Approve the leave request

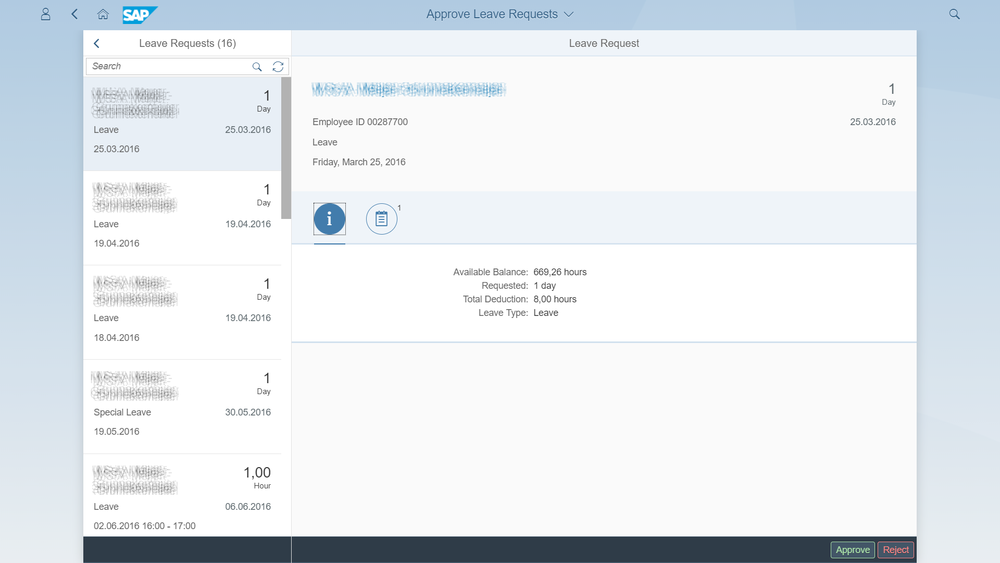(x=853, y=550)
